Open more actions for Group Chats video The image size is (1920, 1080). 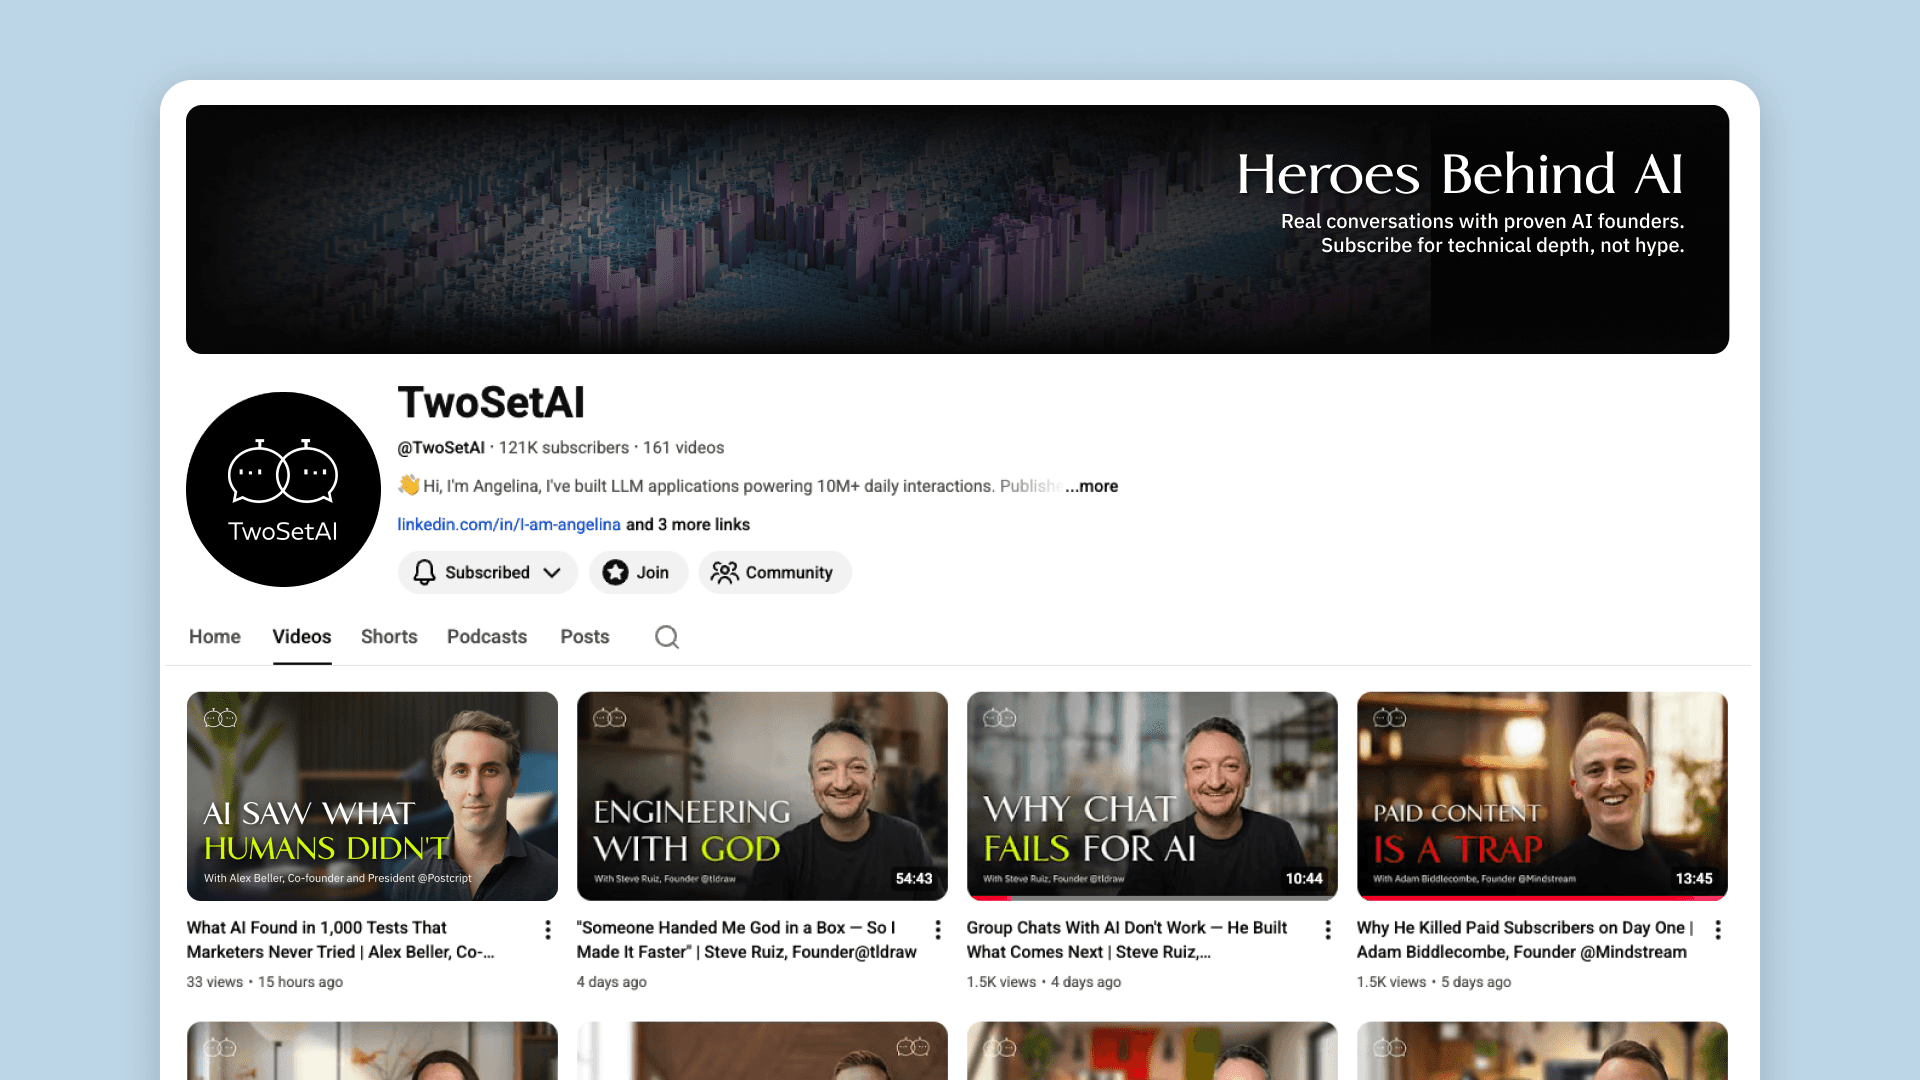click(1328, 930)
